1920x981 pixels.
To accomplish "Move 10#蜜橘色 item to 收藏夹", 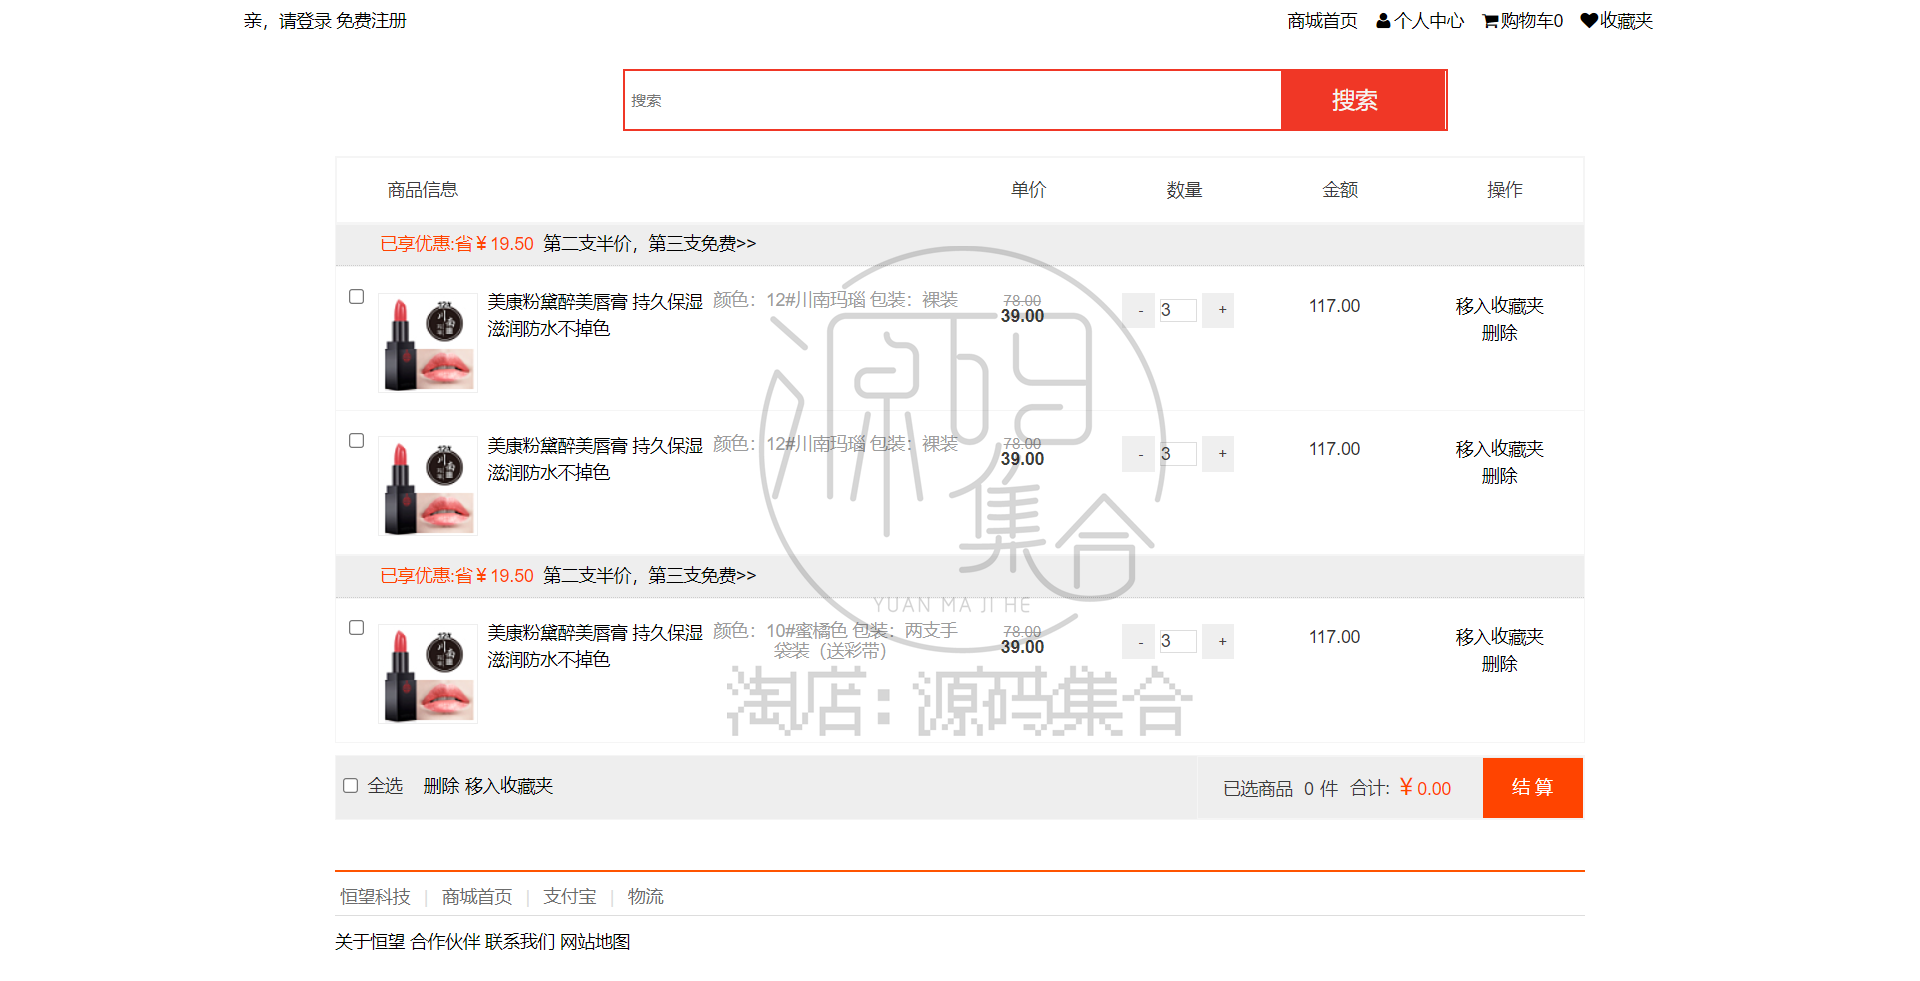I will pos(1499,637).
